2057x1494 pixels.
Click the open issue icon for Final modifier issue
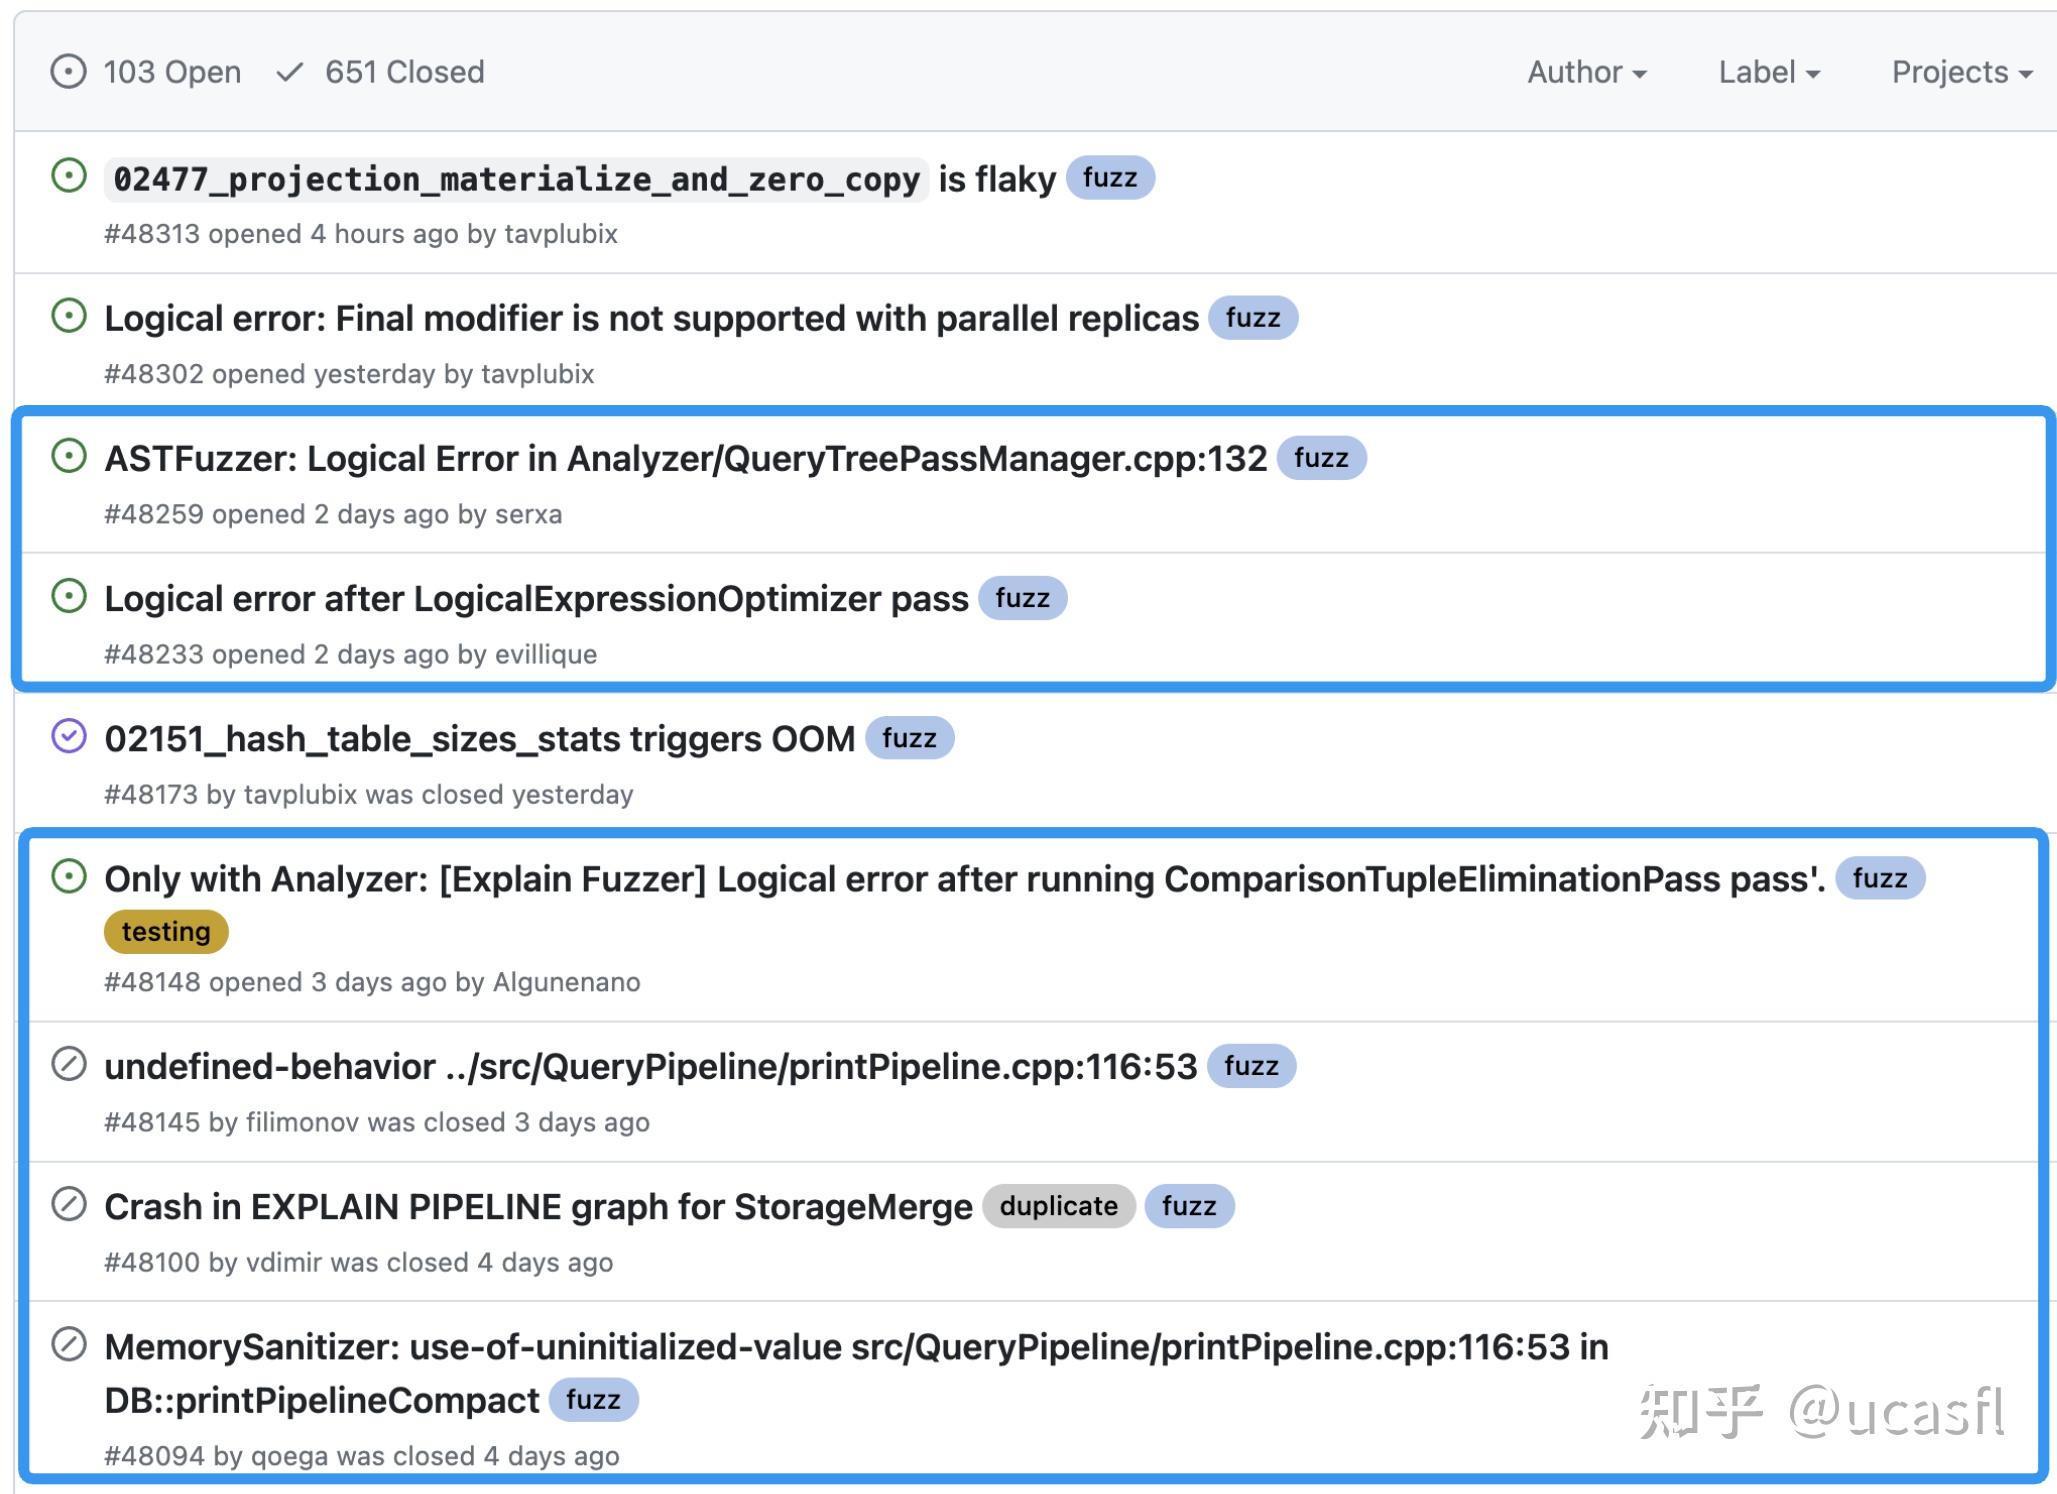[x=68, y=318]
